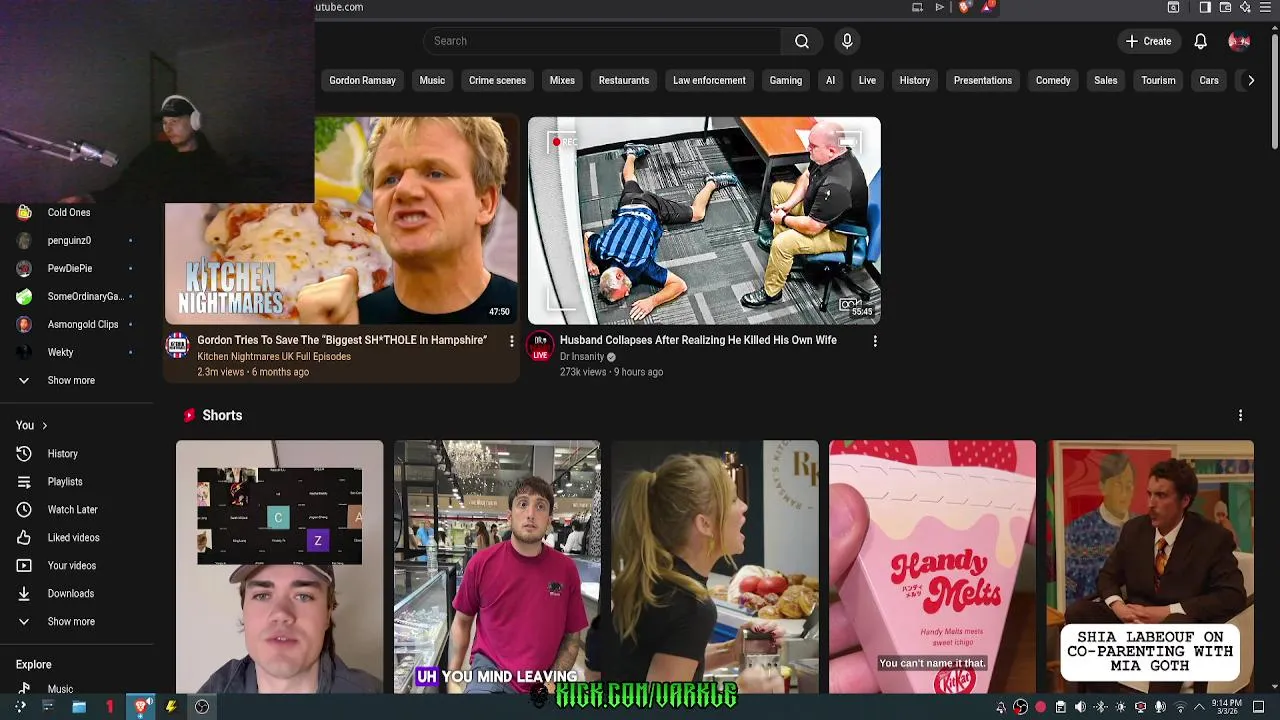Open the volume icon in system tray
The height and width of the screenshot is (720, 1280).
click(1080, 707)
